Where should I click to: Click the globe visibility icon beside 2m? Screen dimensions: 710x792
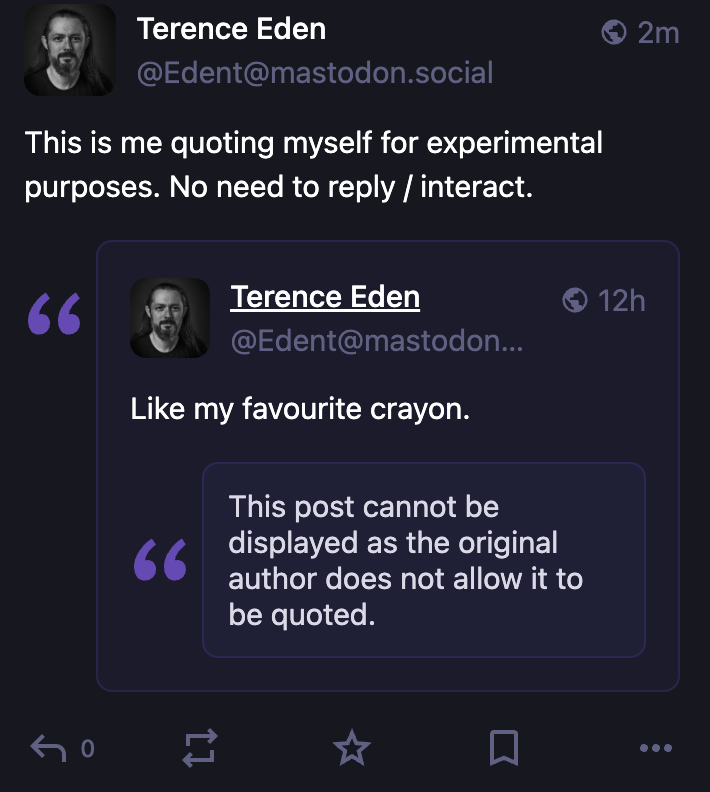pyautogui.click(x=614, y=33)
